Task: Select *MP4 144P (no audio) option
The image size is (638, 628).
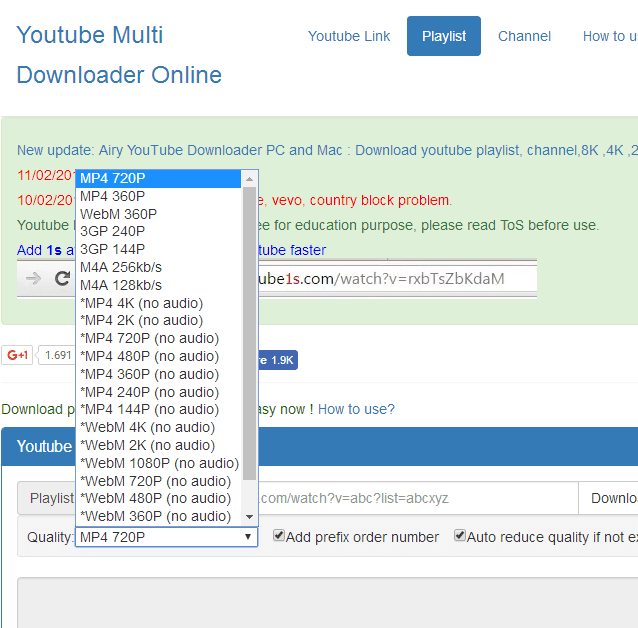Action: pos(158,409)
